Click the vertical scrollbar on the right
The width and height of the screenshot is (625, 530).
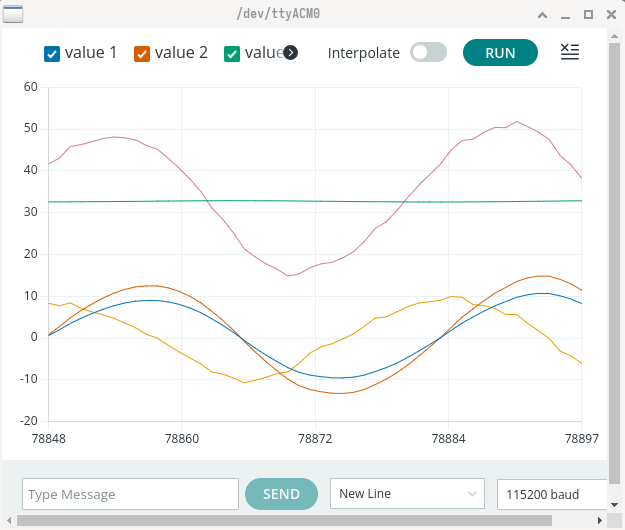614,250
